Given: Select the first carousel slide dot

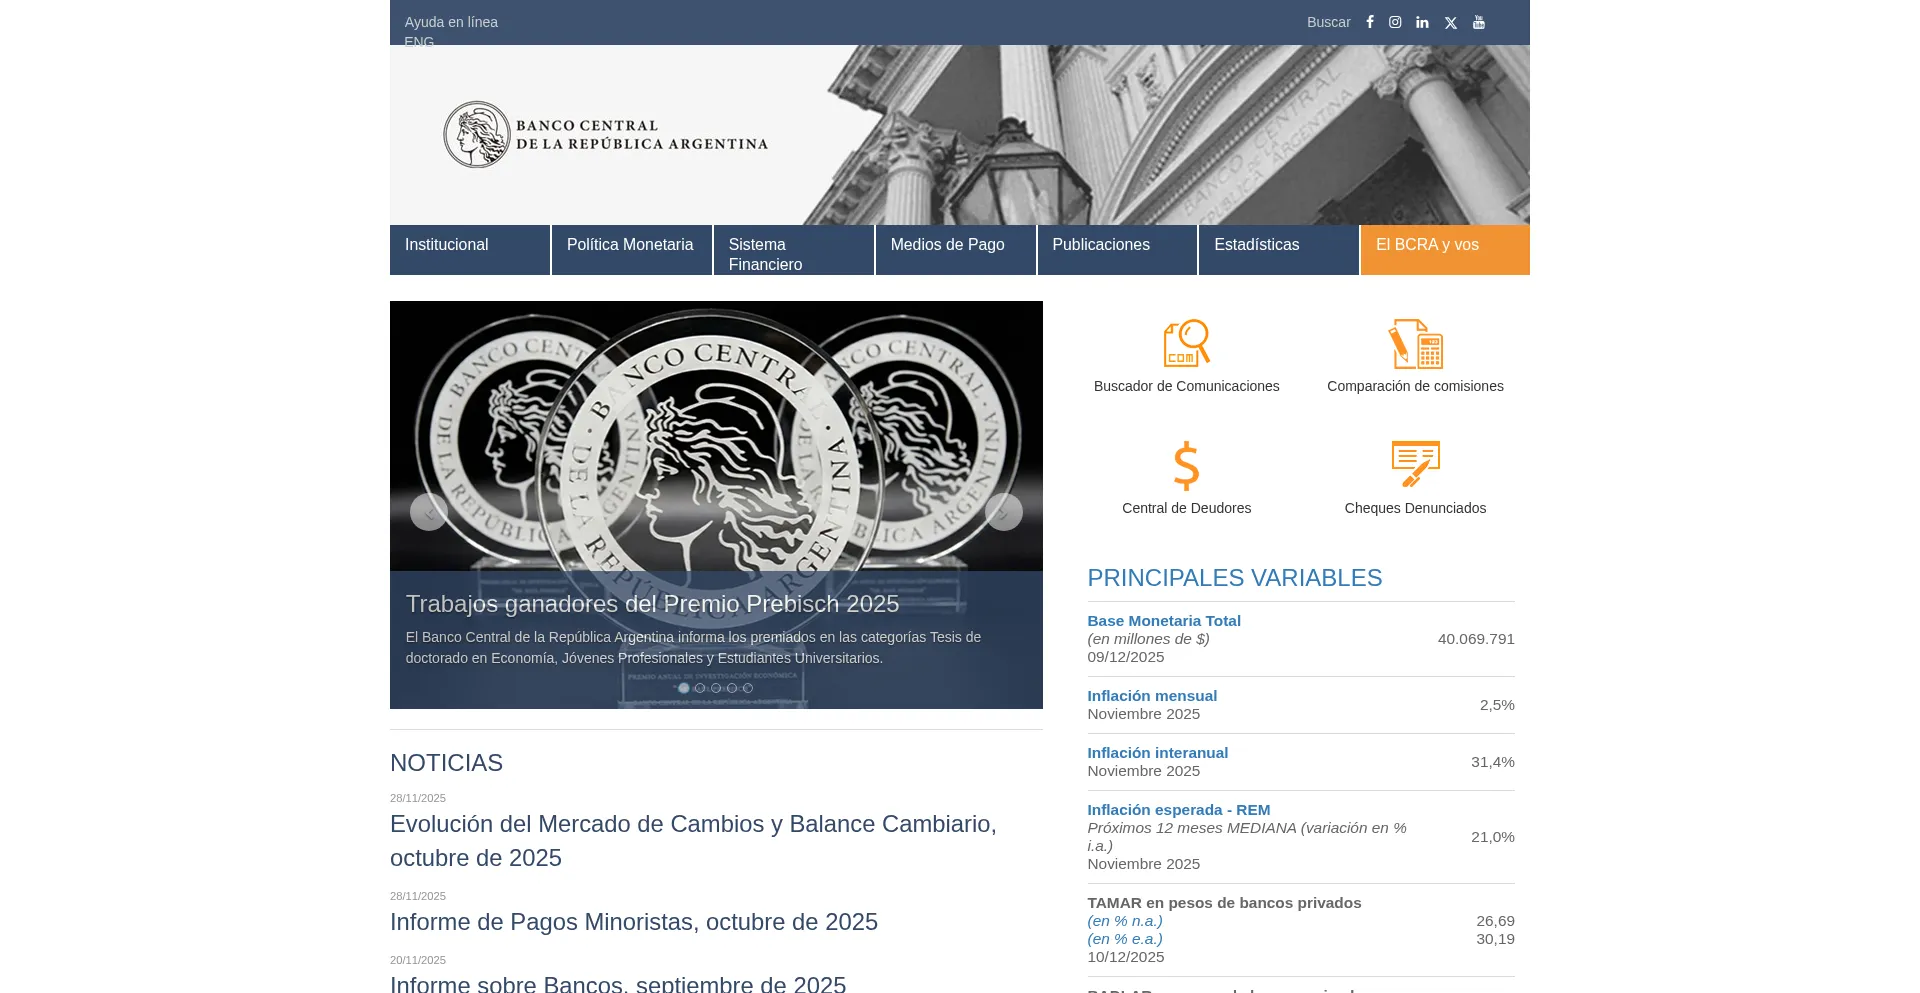Looking at the screenshot, I should (684, 688).
